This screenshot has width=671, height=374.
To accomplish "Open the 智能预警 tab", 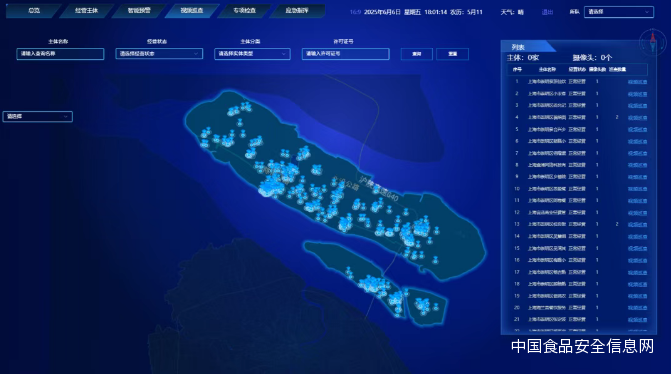I will (139, 10).
